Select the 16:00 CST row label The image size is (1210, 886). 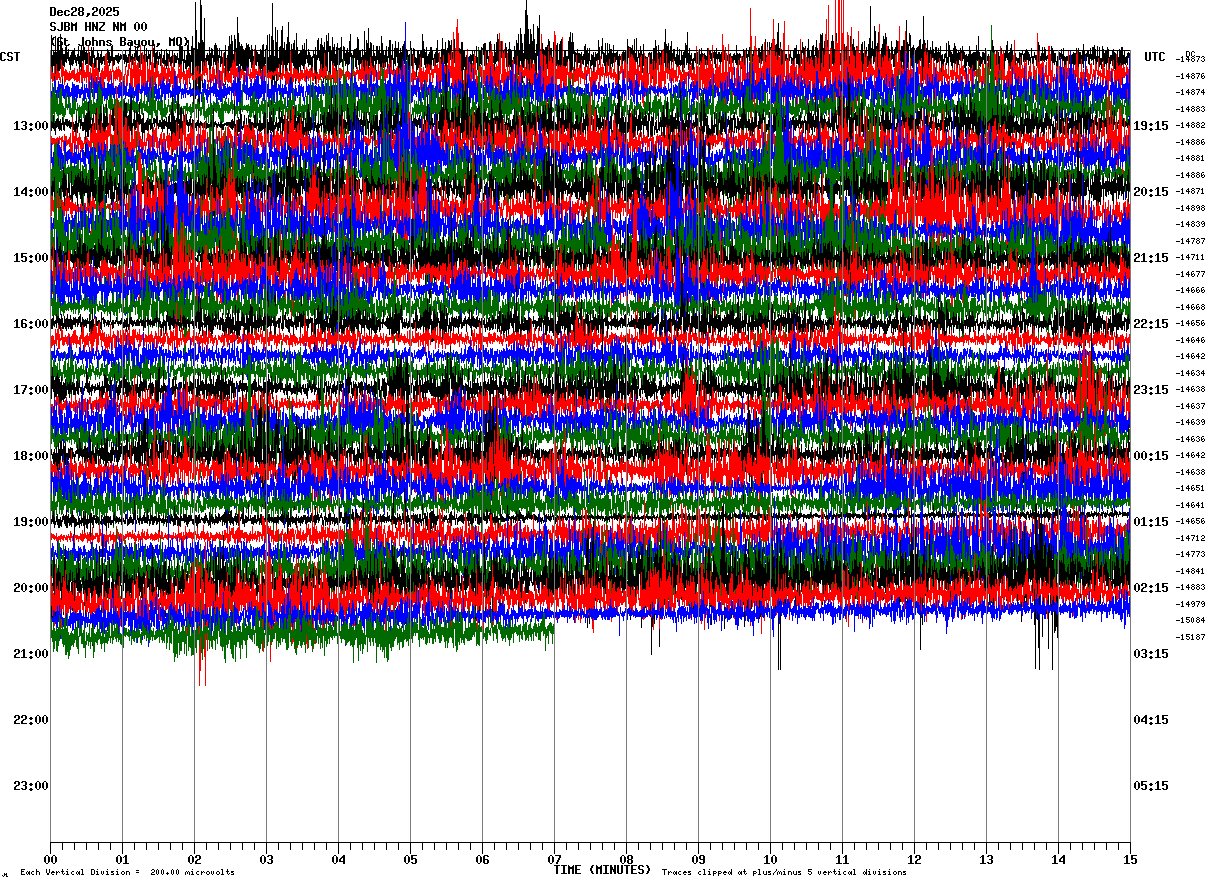[x=30, y=324]
